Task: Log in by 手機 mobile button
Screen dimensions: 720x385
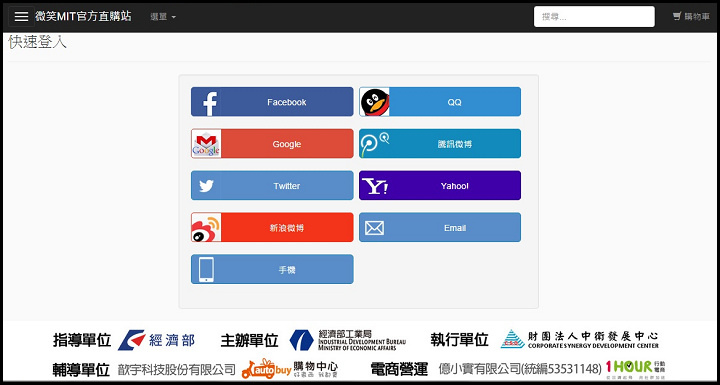Action: tap(272, 269)
